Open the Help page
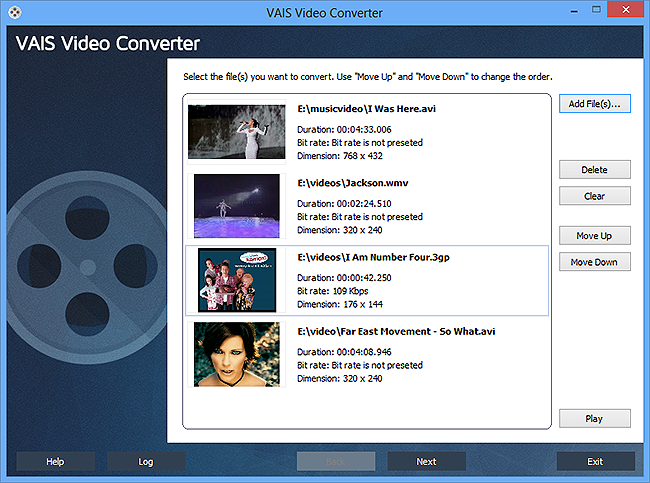This screenshot has height=483, width=650. (x=55, y=461)
